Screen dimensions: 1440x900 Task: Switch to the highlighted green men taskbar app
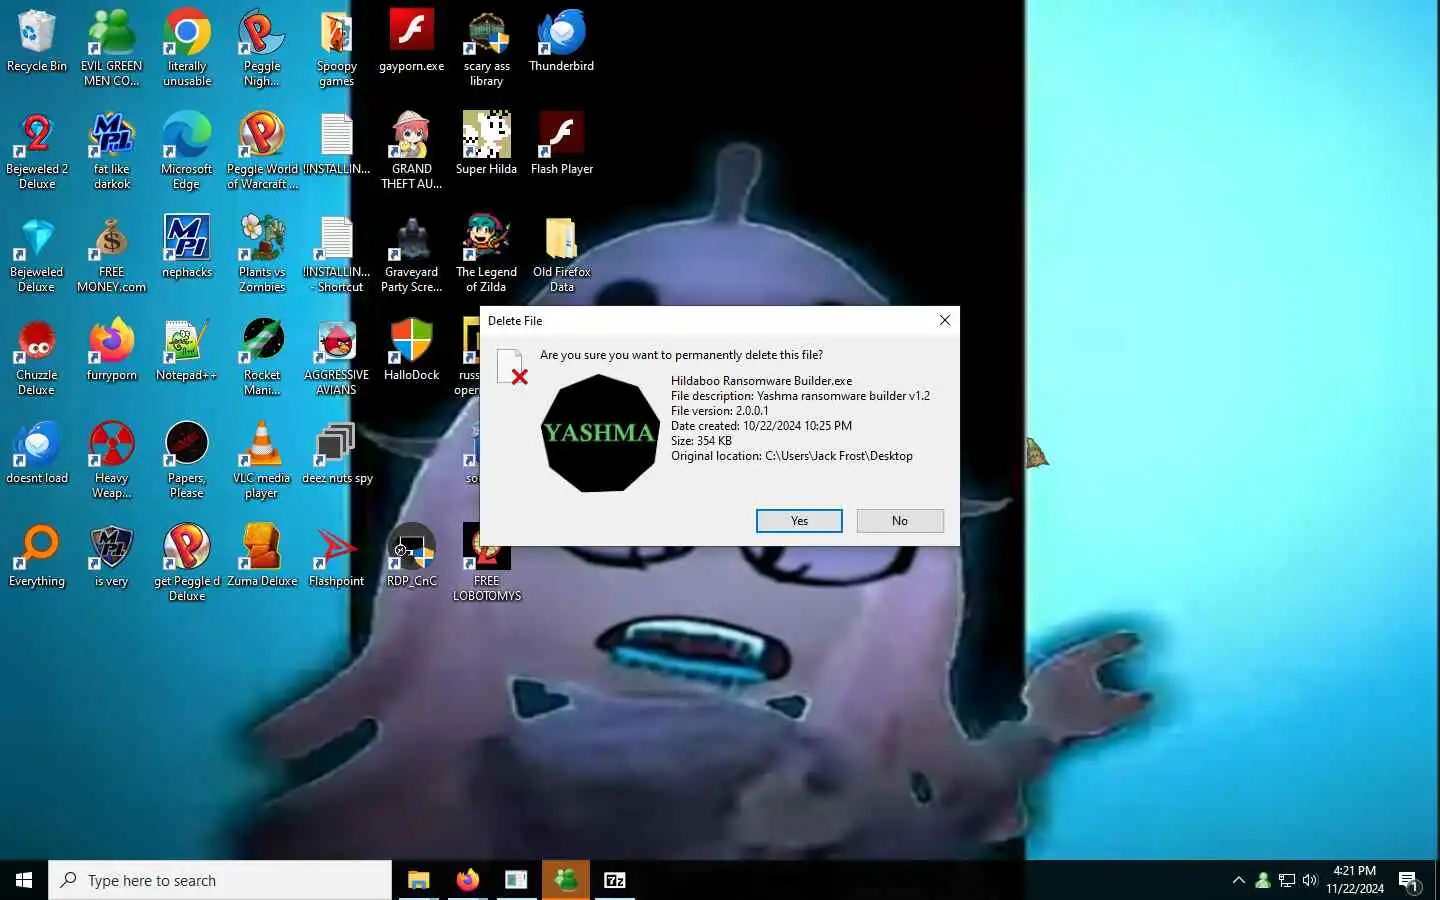pos(566,880)
